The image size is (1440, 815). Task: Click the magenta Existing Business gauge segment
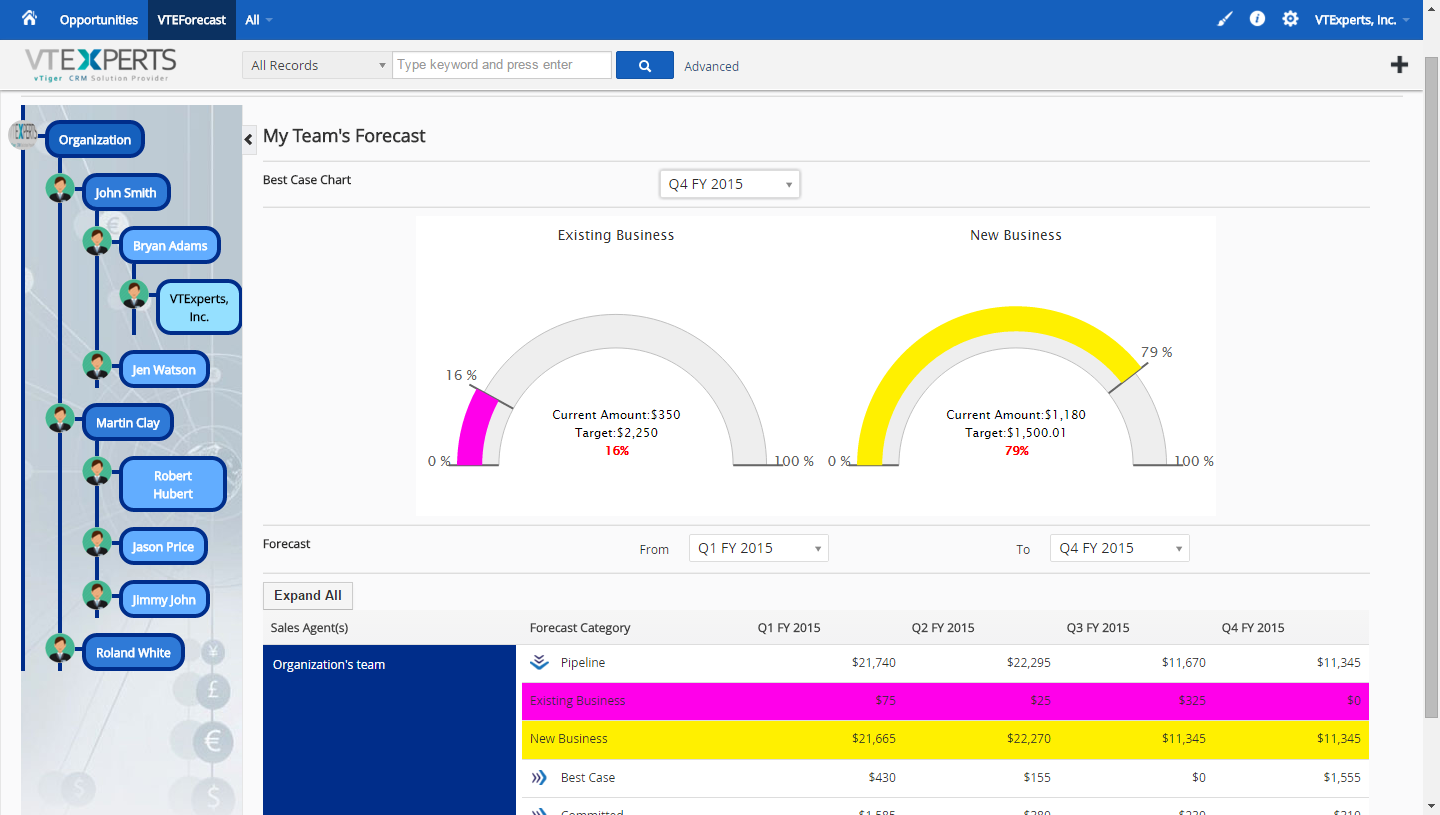(x=475, y=427)
